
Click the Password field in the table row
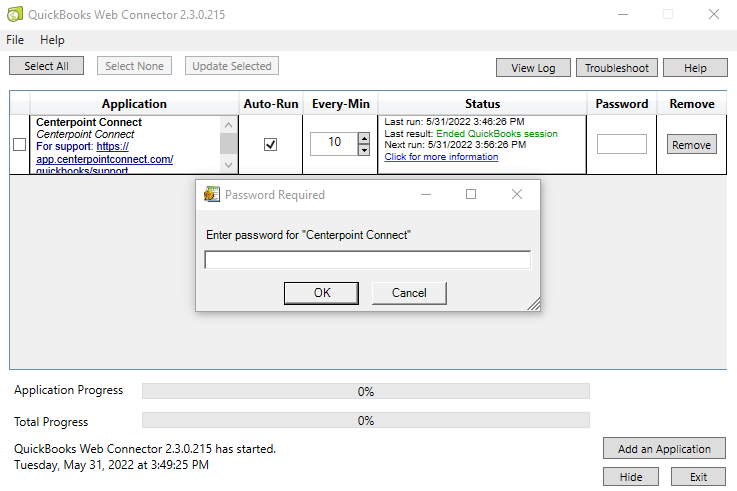(x=621, y=144)
